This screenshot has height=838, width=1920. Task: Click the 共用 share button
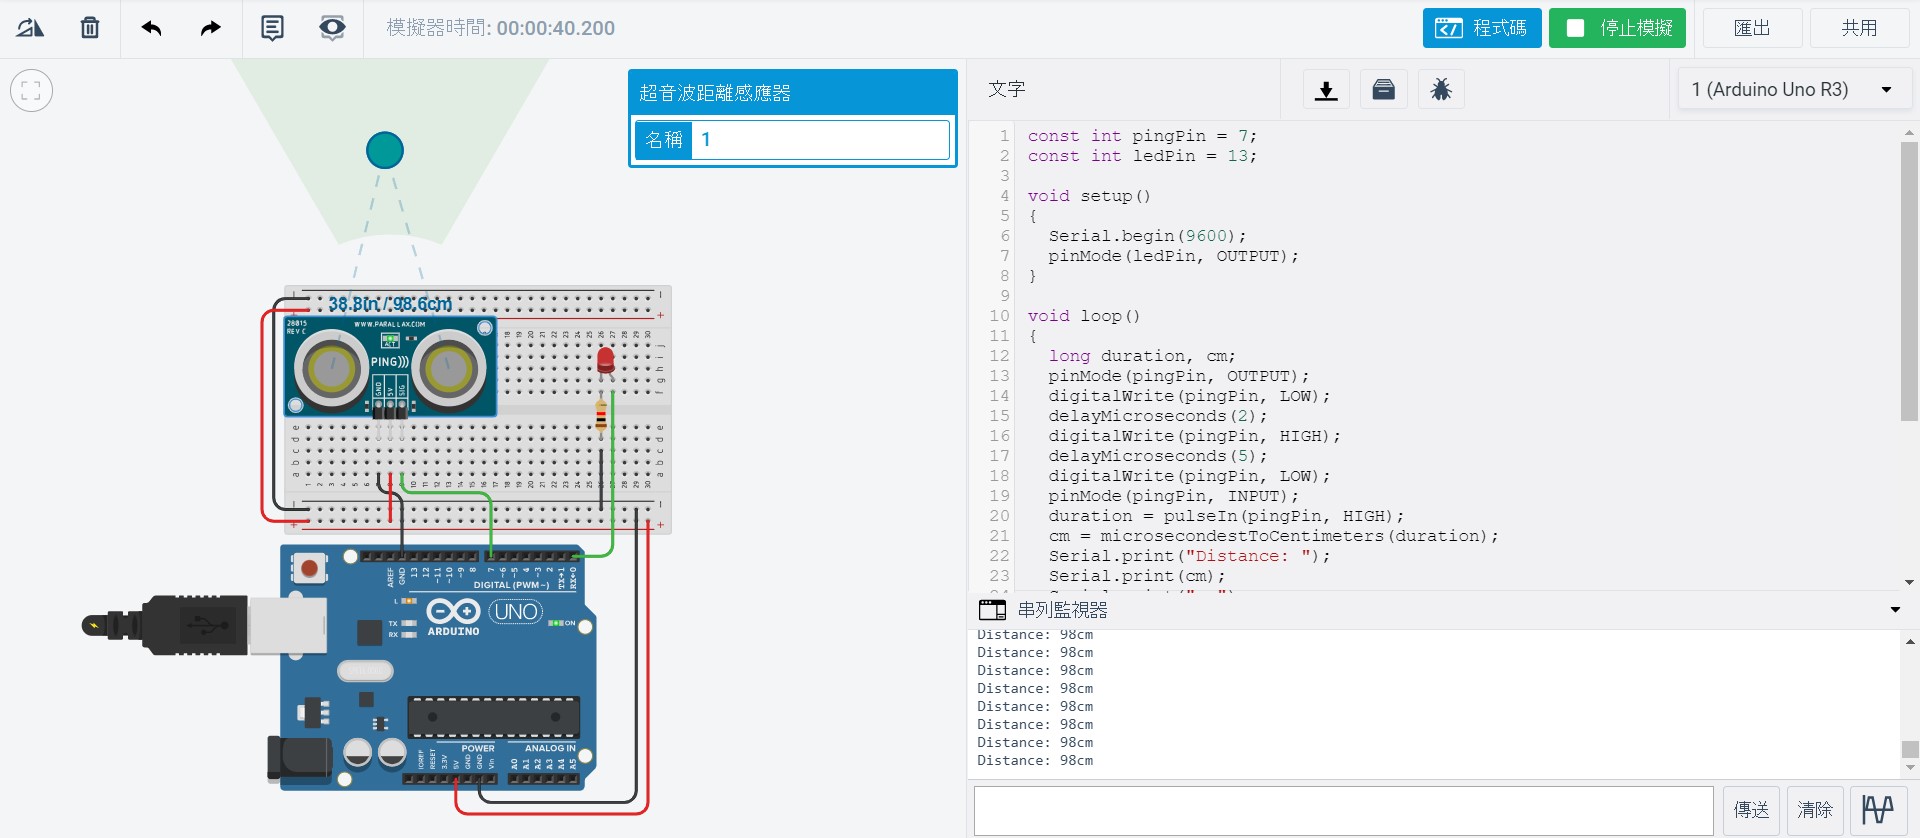pos(1859,28)
